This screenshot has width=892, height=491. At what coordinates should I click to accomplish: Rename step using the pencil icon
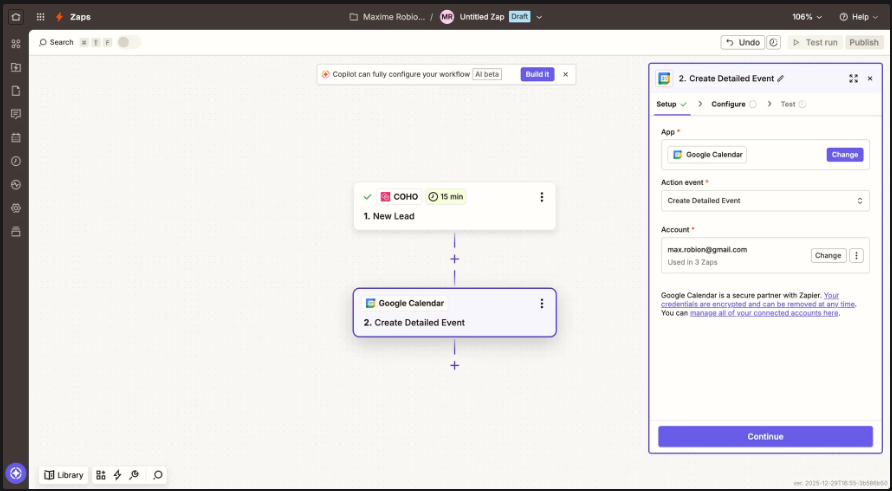tap(781, 78)
